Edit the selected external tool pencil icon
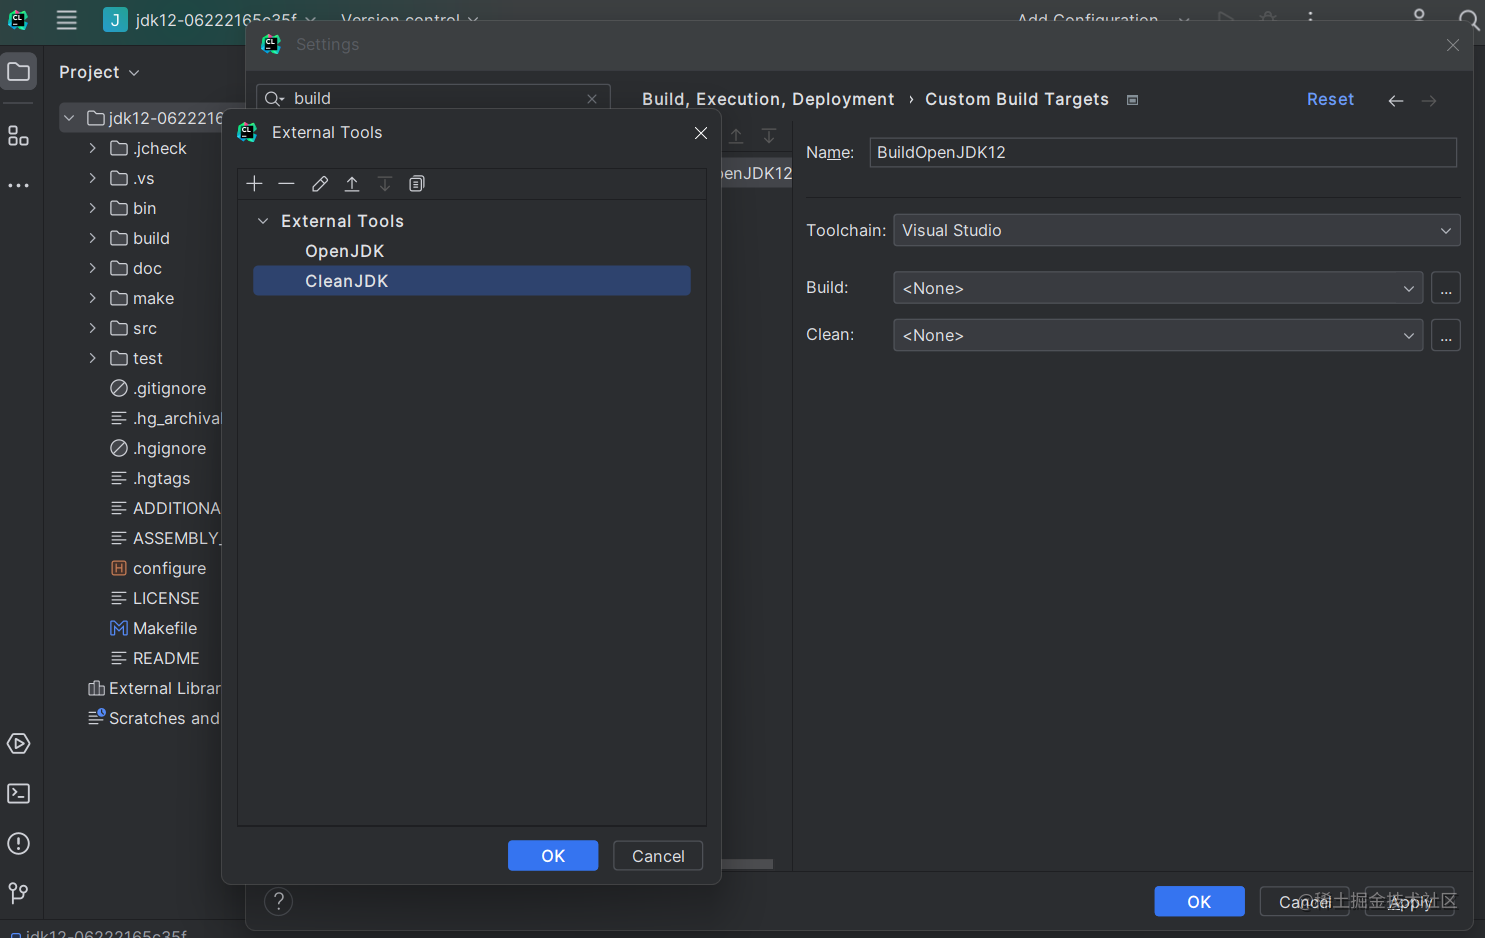The width and height of the screenshot is (1485, 938). coord(320,184)
